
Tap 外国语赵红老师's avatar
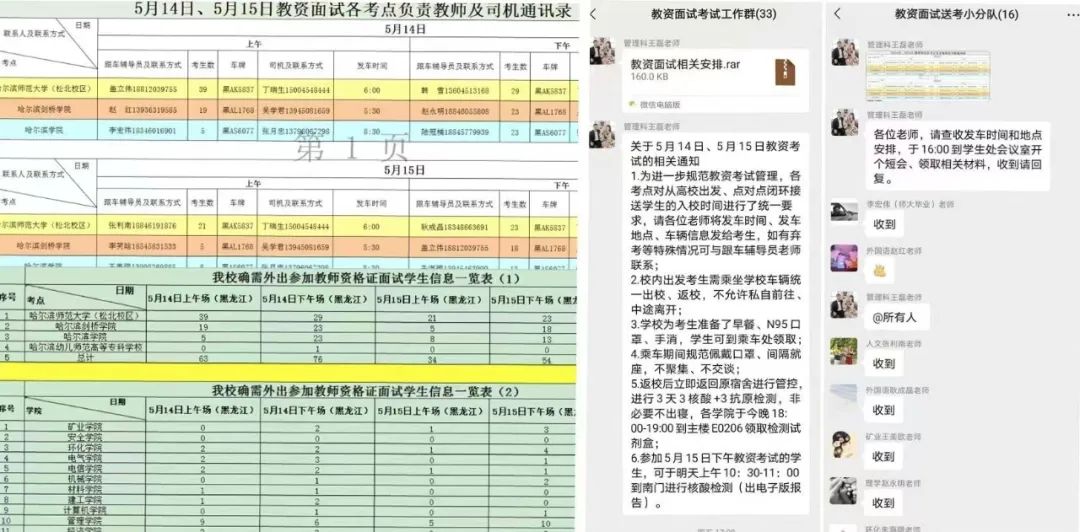pos(844,259)
